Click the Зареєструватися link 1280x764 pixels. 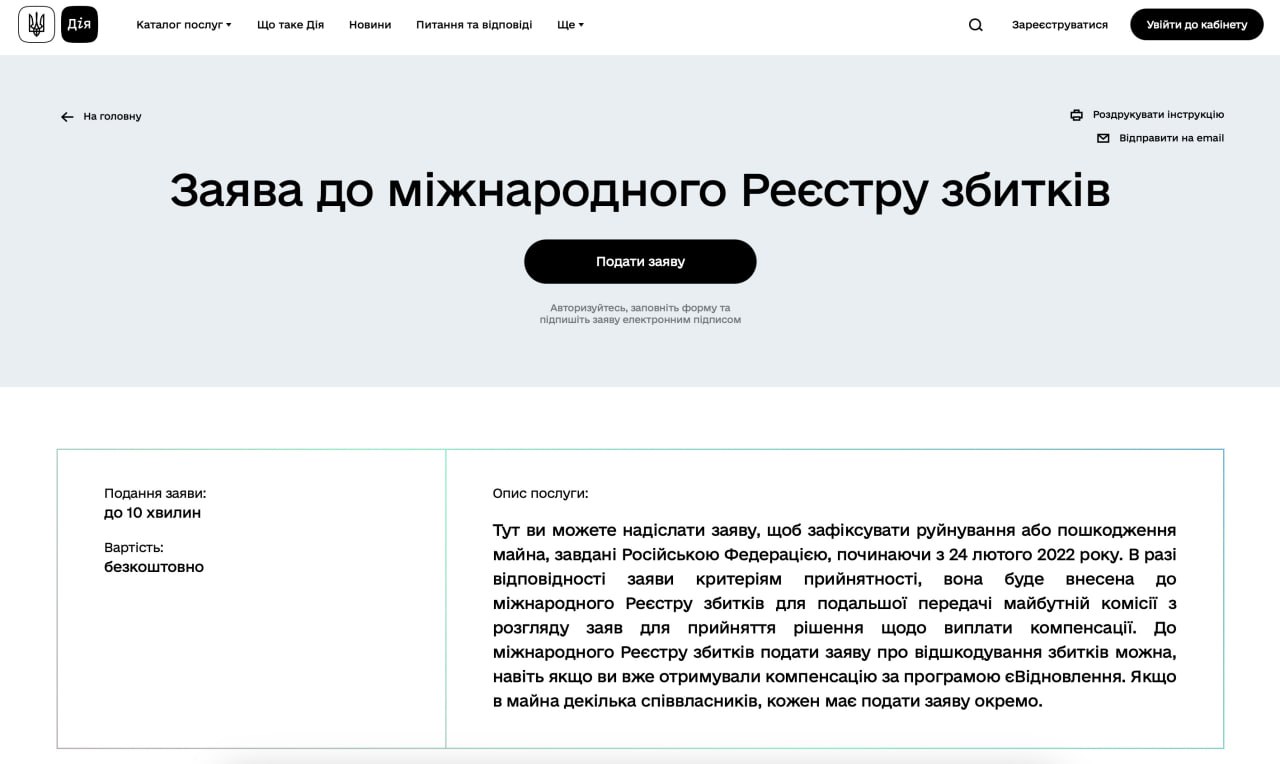tap(1059, 25)
